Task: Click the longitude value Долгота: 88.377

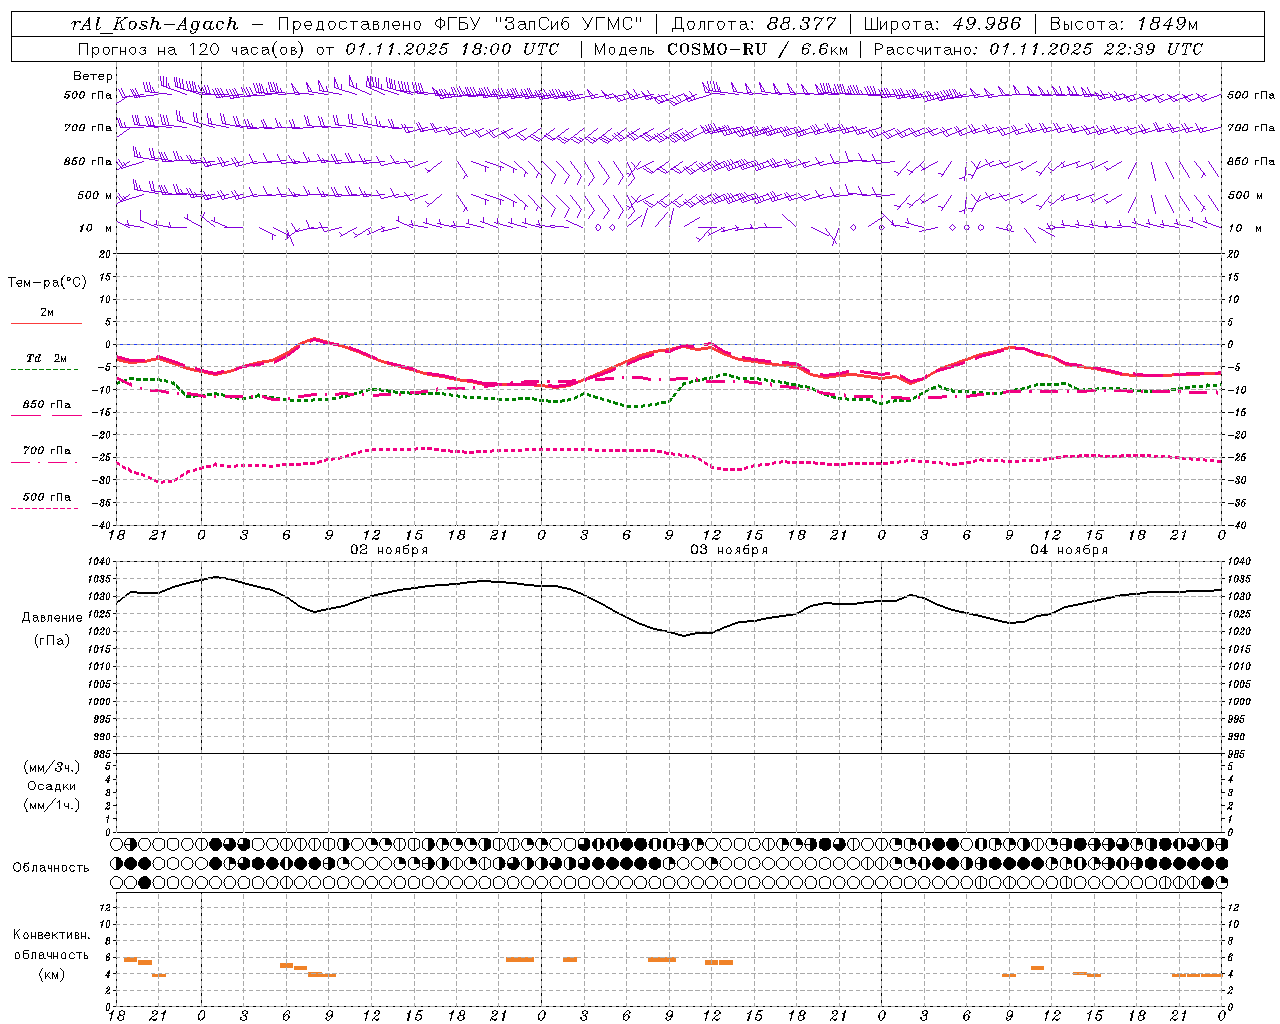Action: click(753, 24)
